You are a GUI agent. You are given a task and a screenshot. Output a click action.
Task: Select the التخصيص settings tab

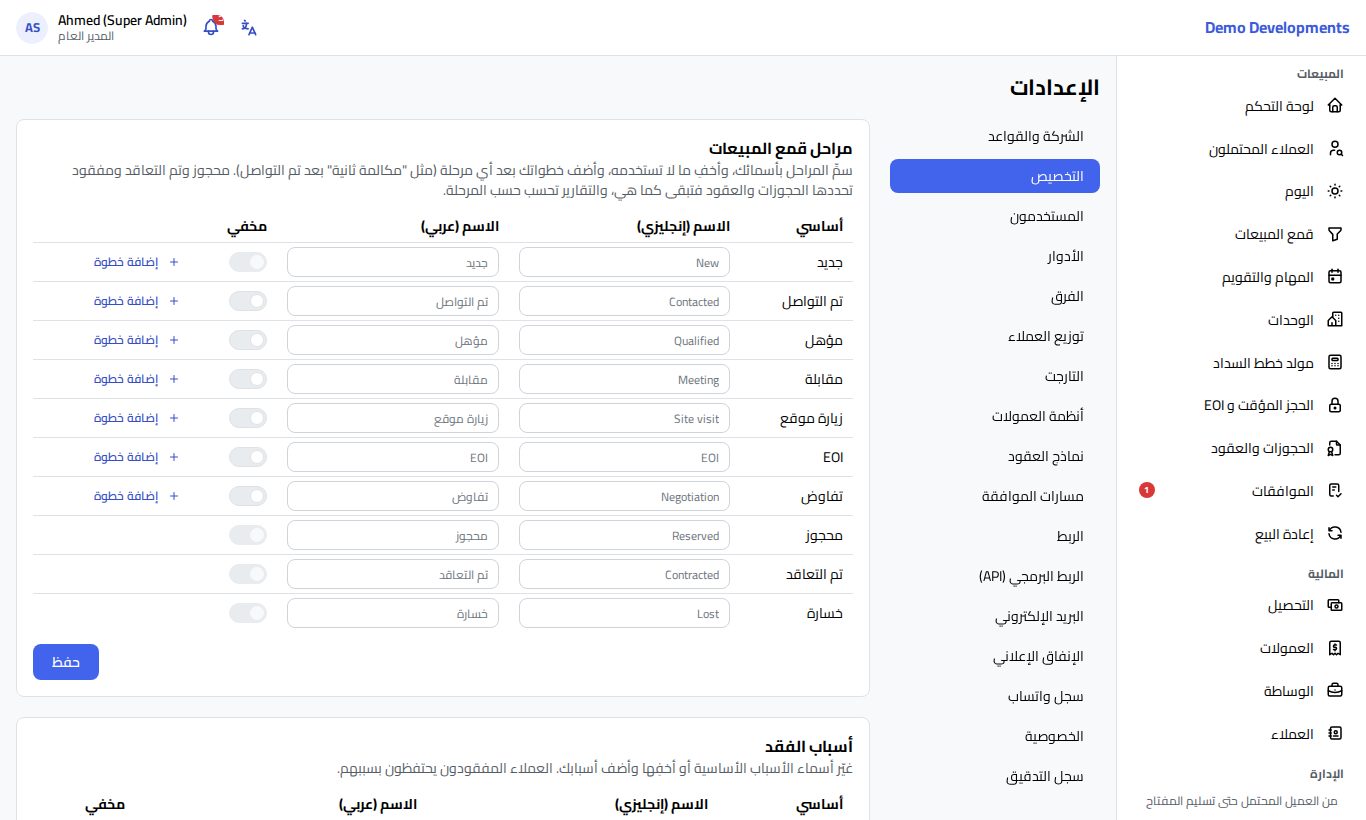click(995, 176)
